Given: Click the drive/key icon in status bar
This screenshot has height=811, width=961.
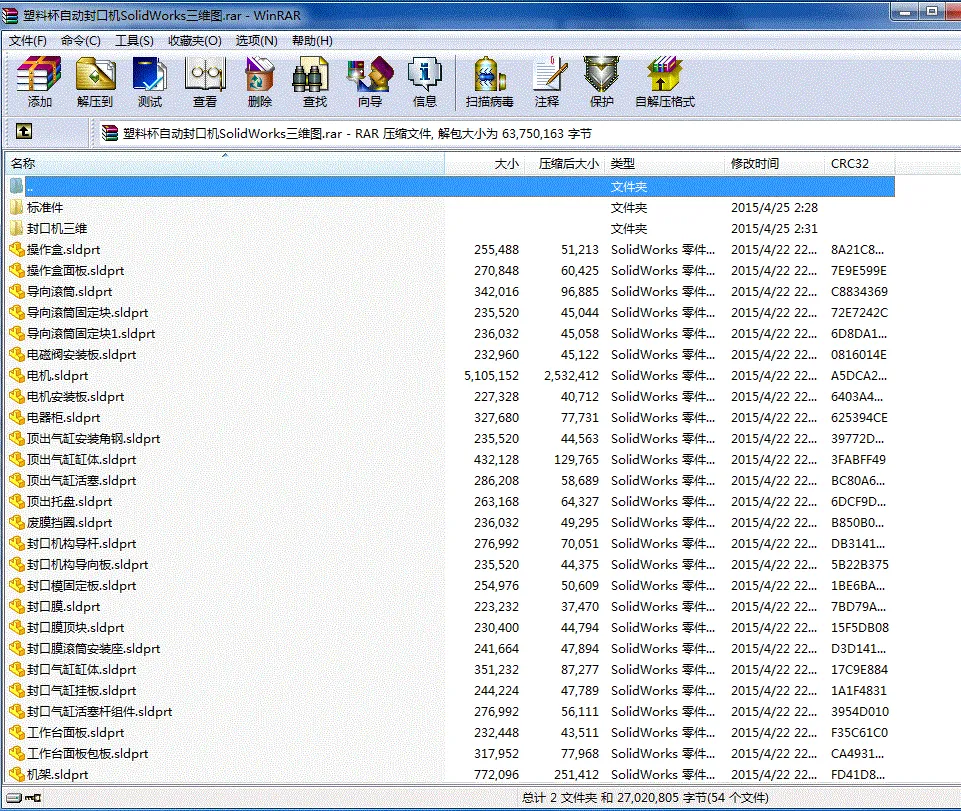Looking at the screenshot, I should click(x=24, y=798).
